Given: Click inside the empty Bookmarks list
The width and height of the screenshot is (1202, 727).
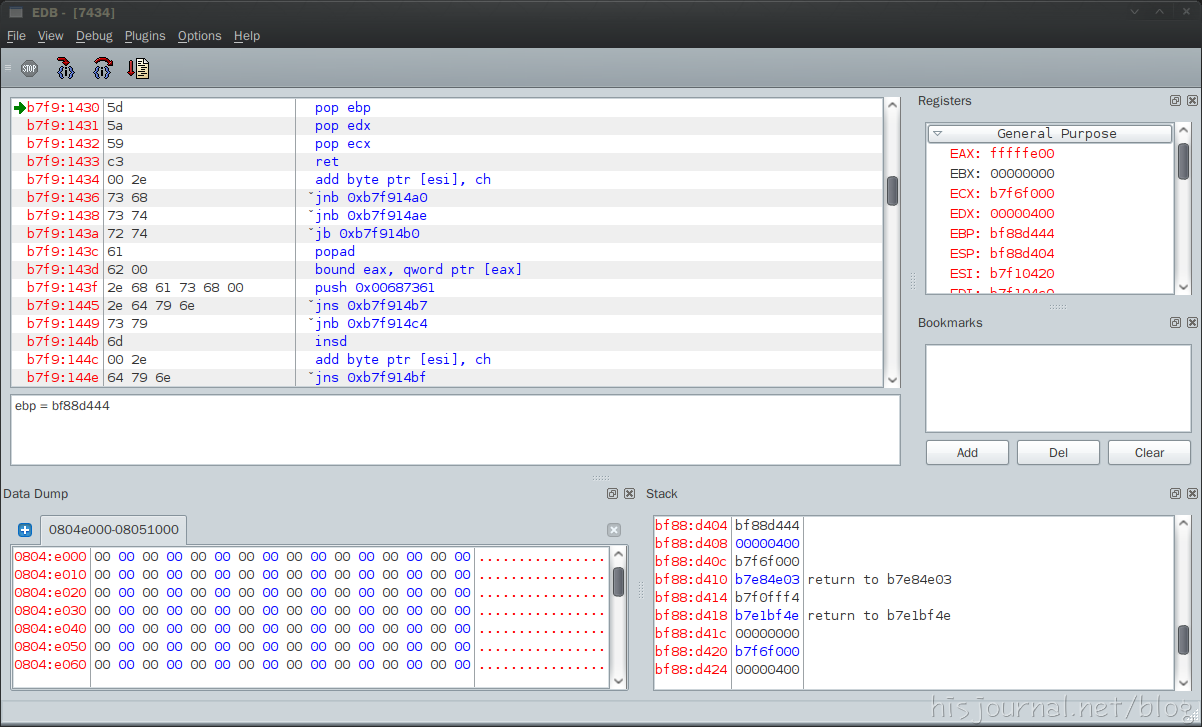Looking at the screenshot, I should pos(1058,388).
